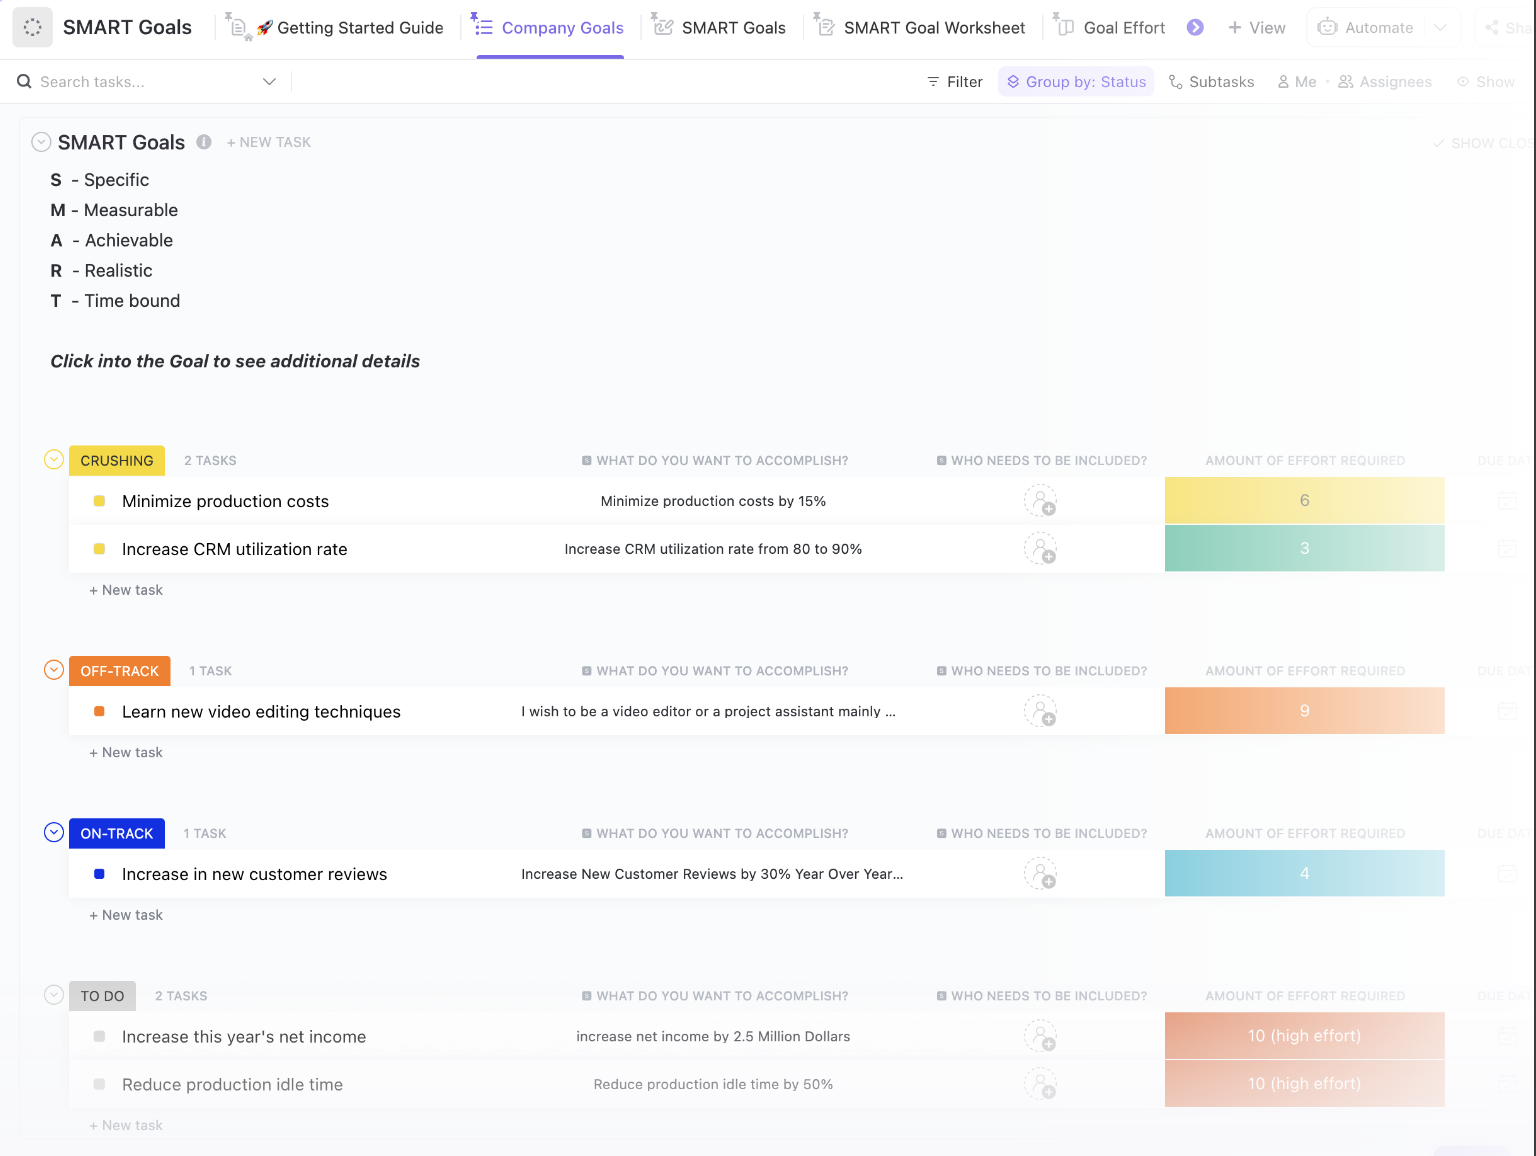Open the Subtasks option
Screen dimensions: 1536x1156
[1211, 82]
